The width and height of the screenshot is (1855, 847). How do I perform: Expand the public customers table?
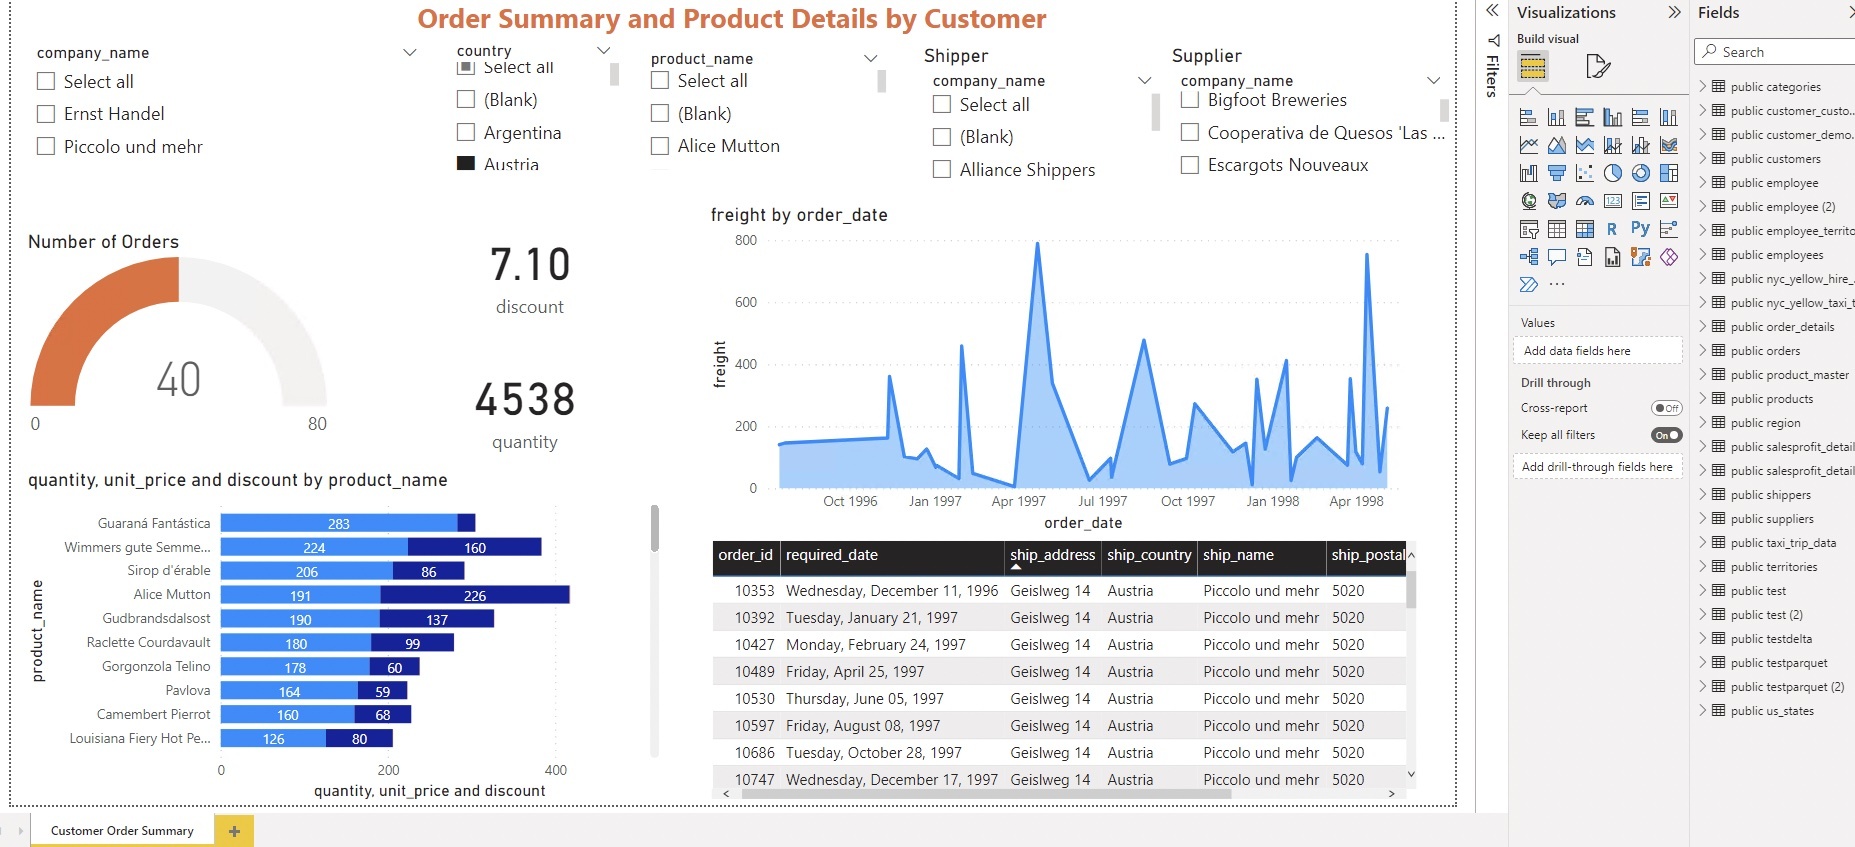1703,158
